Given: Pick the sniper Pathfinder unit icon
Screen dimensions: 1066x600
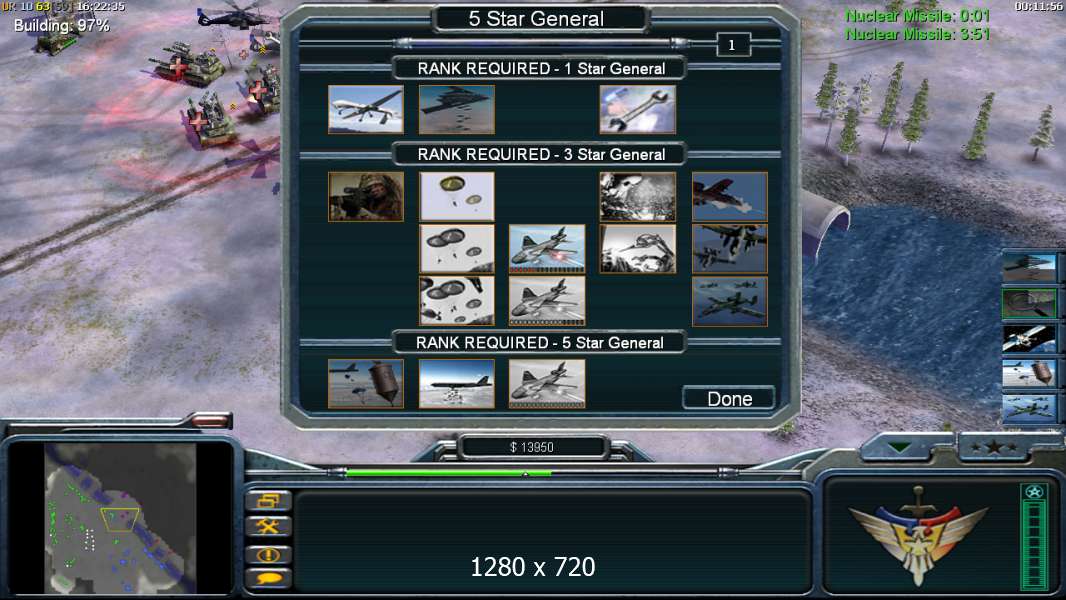Looking at the screenshot, I should click(366, 196).
